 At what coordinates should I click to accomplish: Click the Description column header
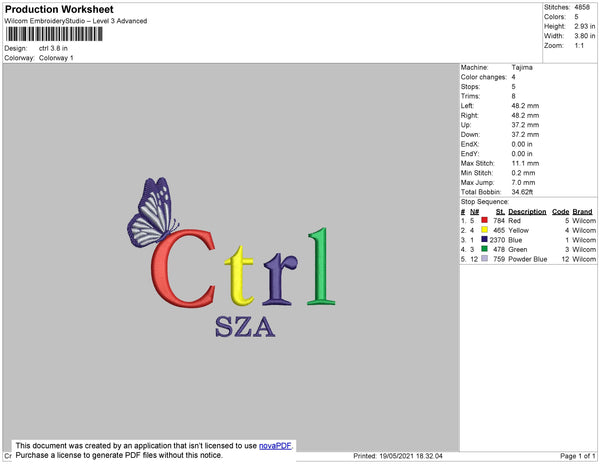[x=527, y=212]
